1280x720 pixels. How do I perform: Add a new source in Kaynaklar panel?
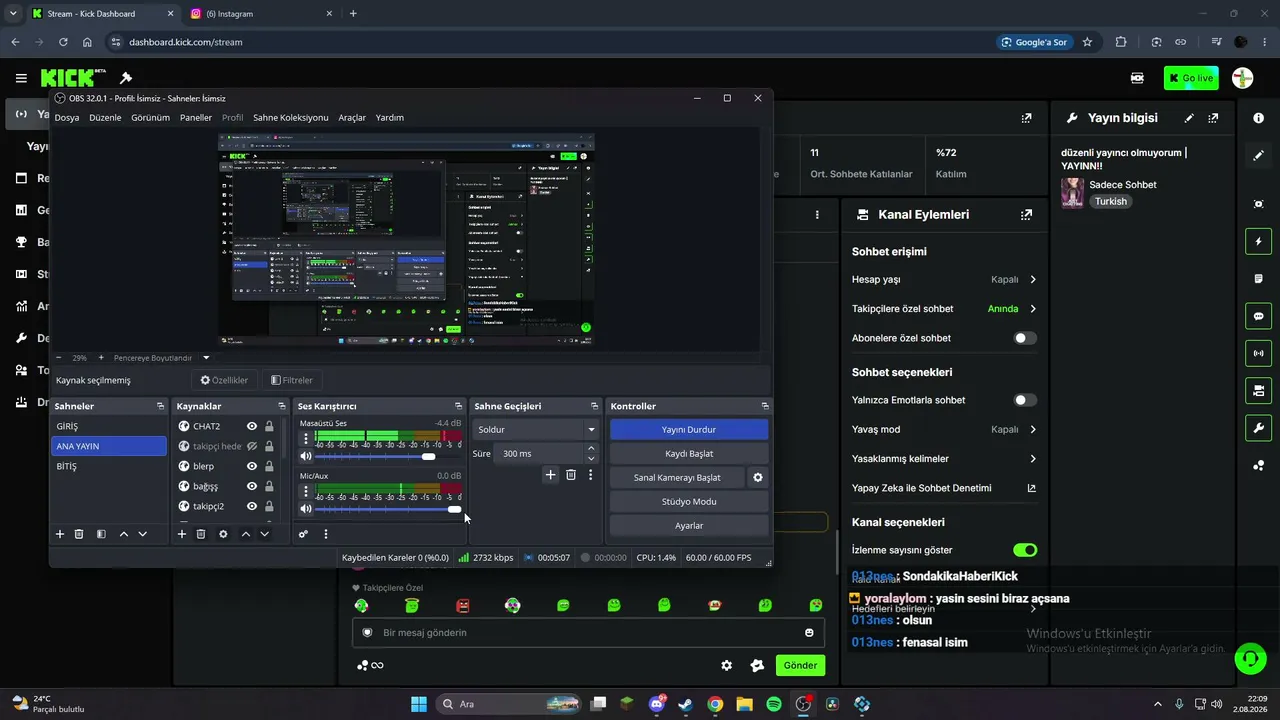pos(182,534)
